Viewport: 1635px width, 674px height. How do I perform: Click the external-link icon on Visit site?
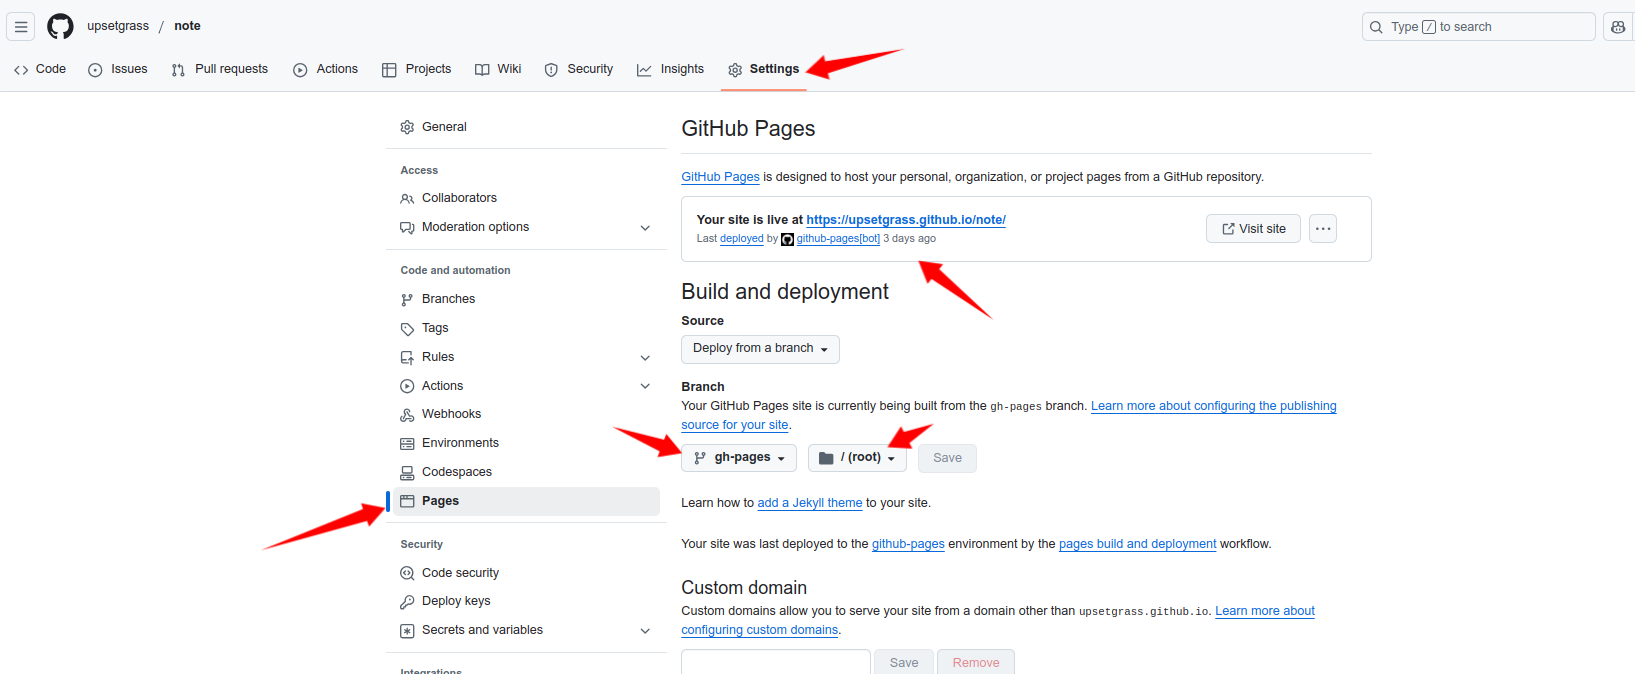coord(1228,229)
